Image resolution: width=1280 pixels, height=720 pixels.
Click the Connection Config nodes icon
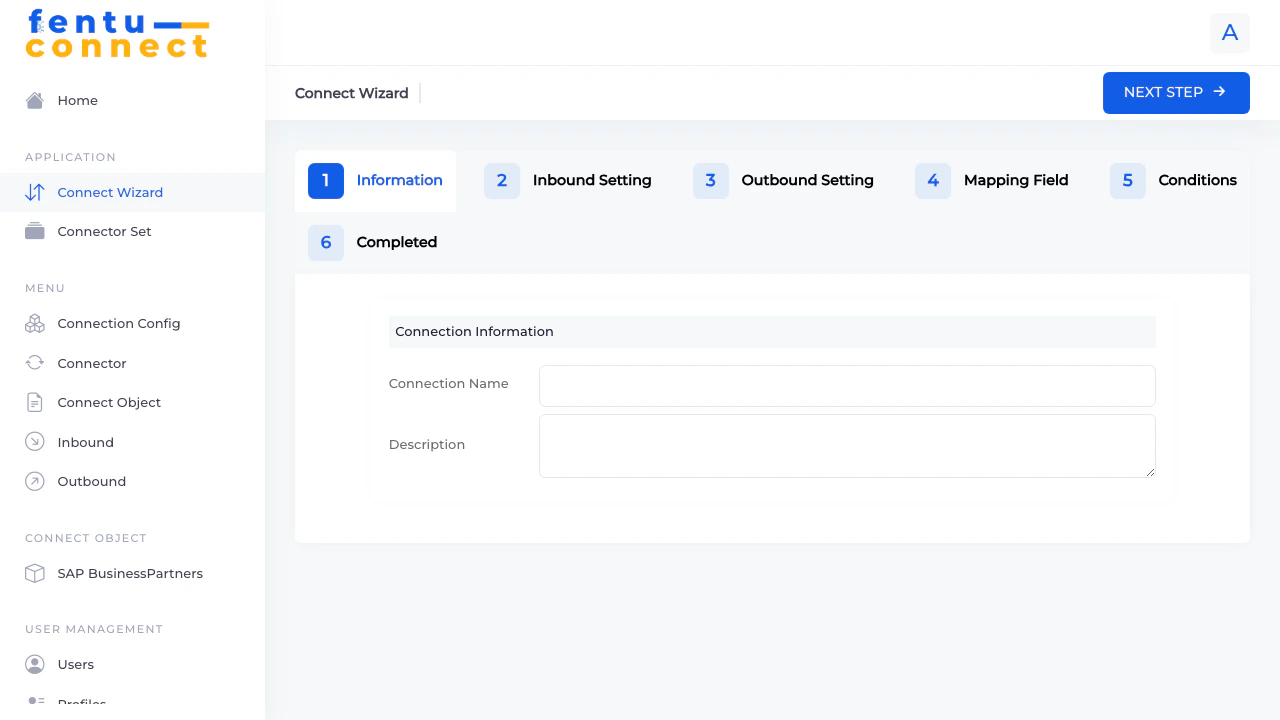pos(35,323)
